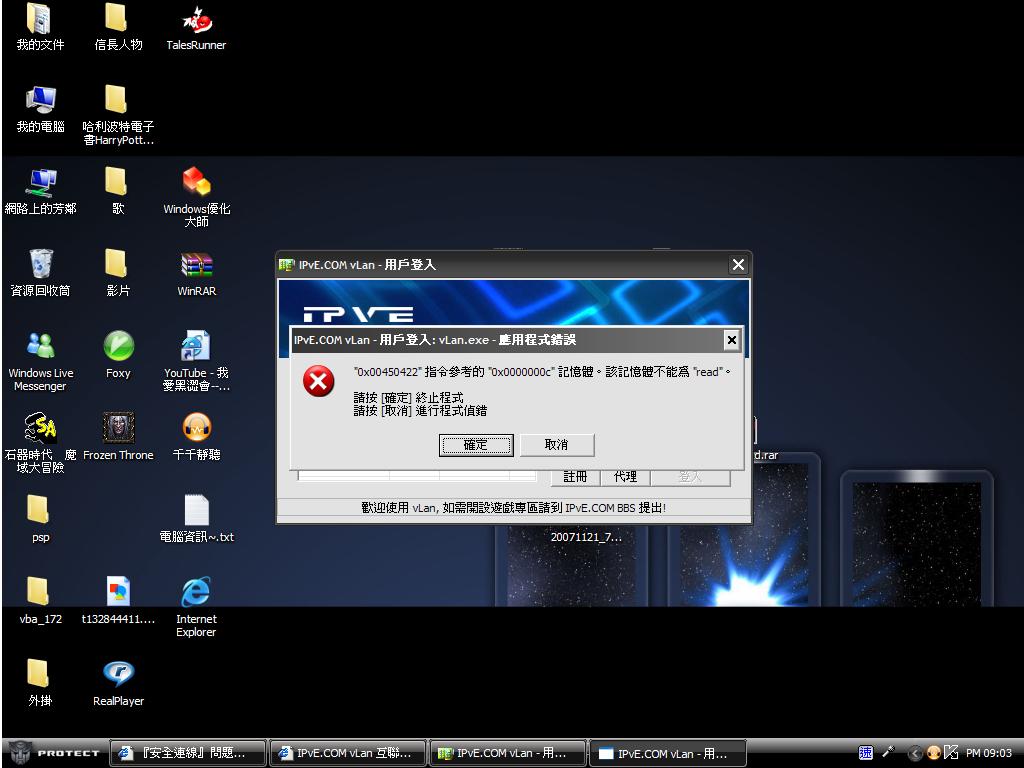Launch TalesRunner from the desktop
Viewport: 1024px width, 768px height.
click(196, 27)
